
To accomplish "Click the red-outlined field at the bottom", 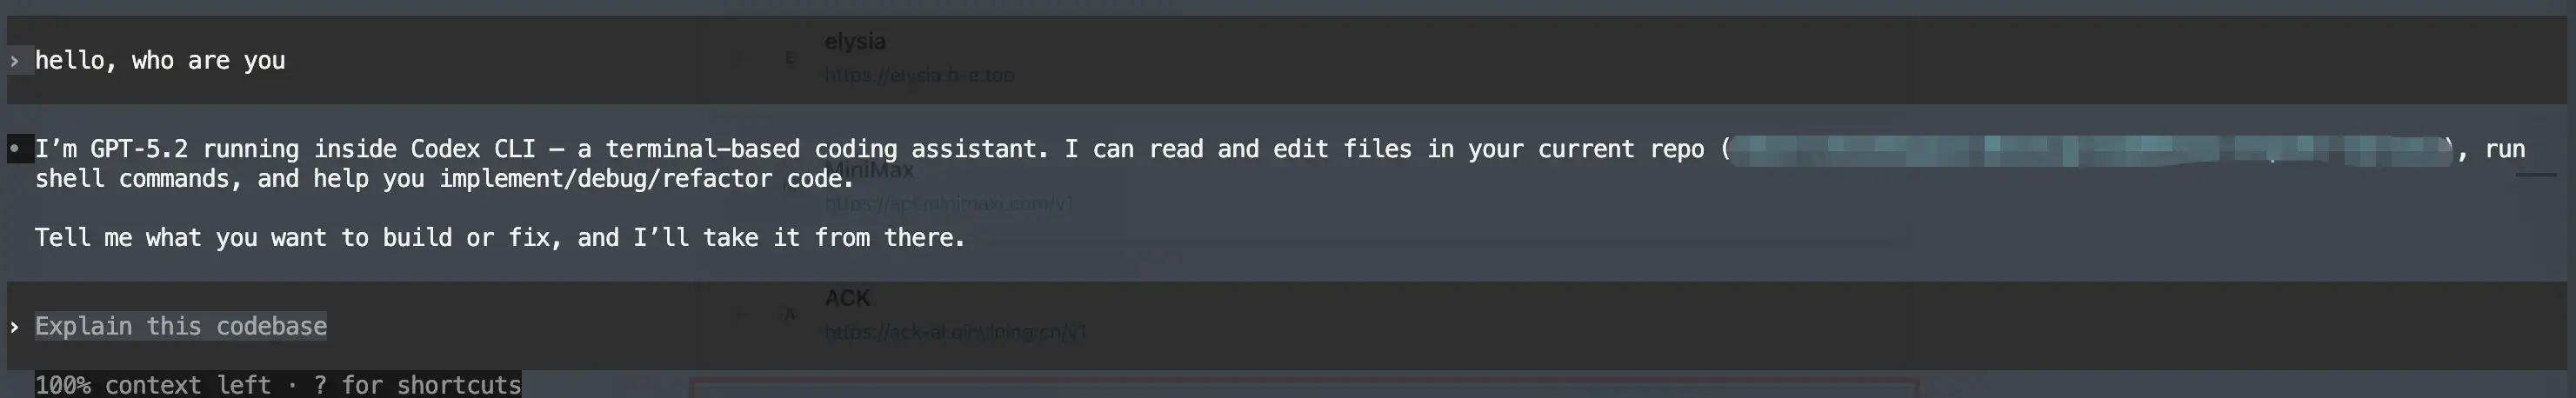I will [x=1303, y=388].
